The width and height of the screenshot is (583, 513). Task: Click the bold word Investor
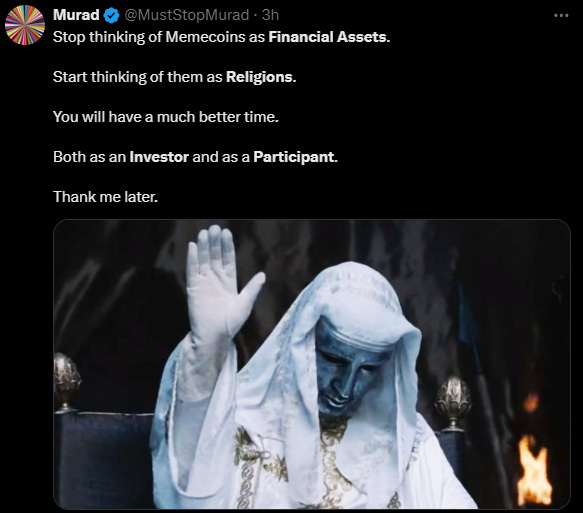(x=159, y=157)
